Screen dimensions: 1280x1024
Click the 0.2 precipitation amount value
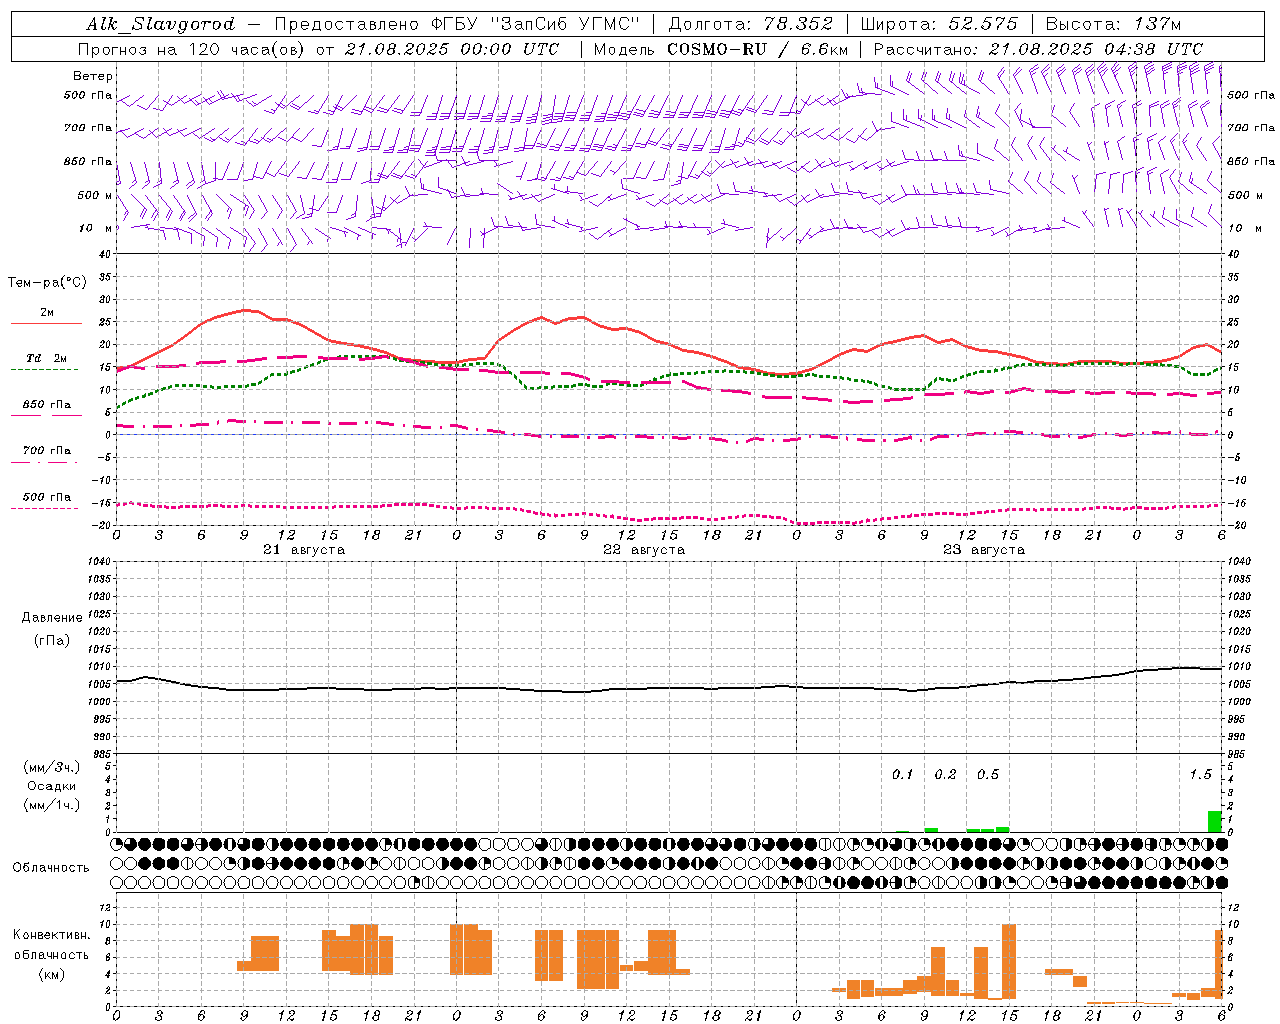pyautogui.click(x=945, y=774)
